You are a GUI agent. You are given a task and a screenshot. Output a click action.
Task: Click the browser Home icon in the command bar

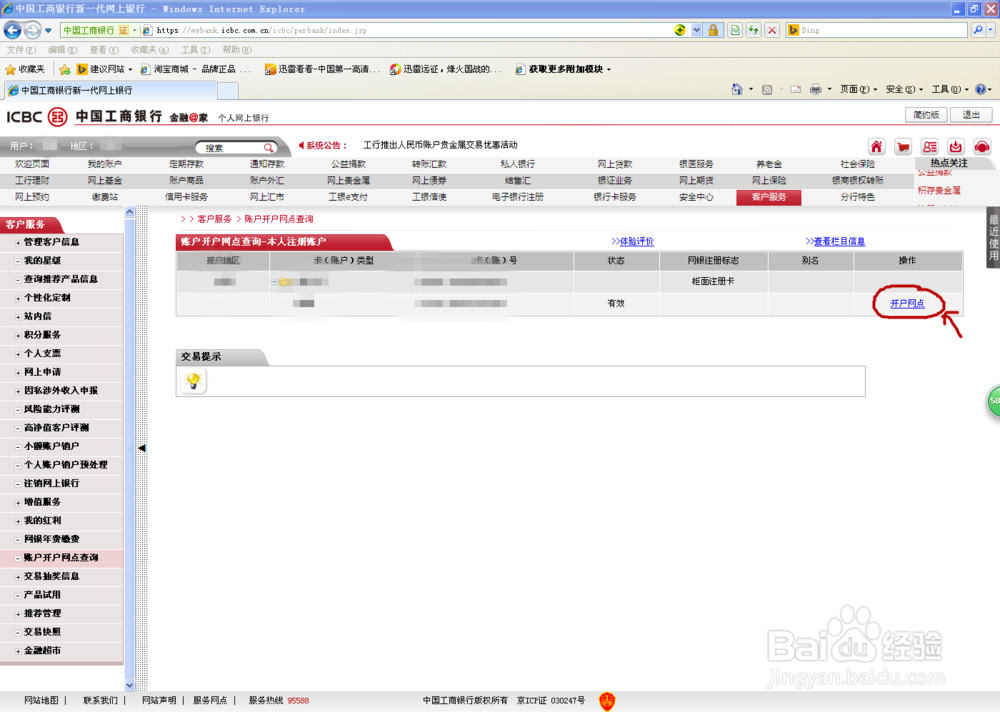pyautogui.click(x=737, y=89)
